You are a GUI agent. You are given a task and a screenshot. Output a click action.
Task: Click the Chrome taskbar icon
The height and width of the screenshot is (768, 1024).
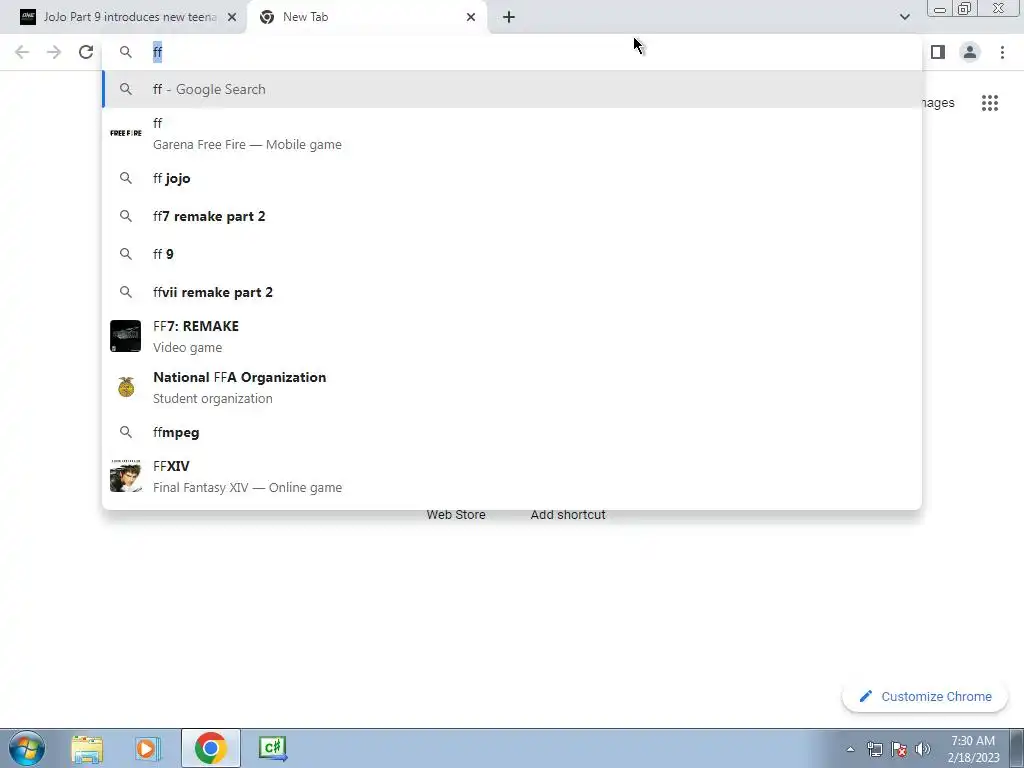tap(210, 748)
